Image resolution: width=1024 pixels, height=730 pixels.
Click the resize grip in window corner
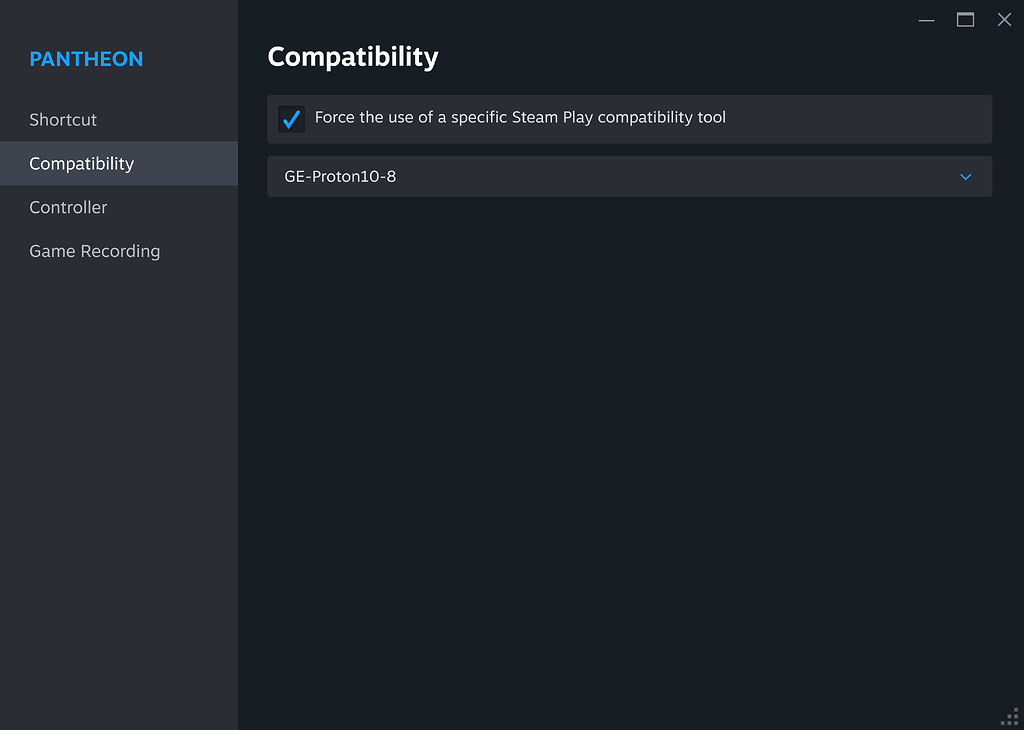1010,717
